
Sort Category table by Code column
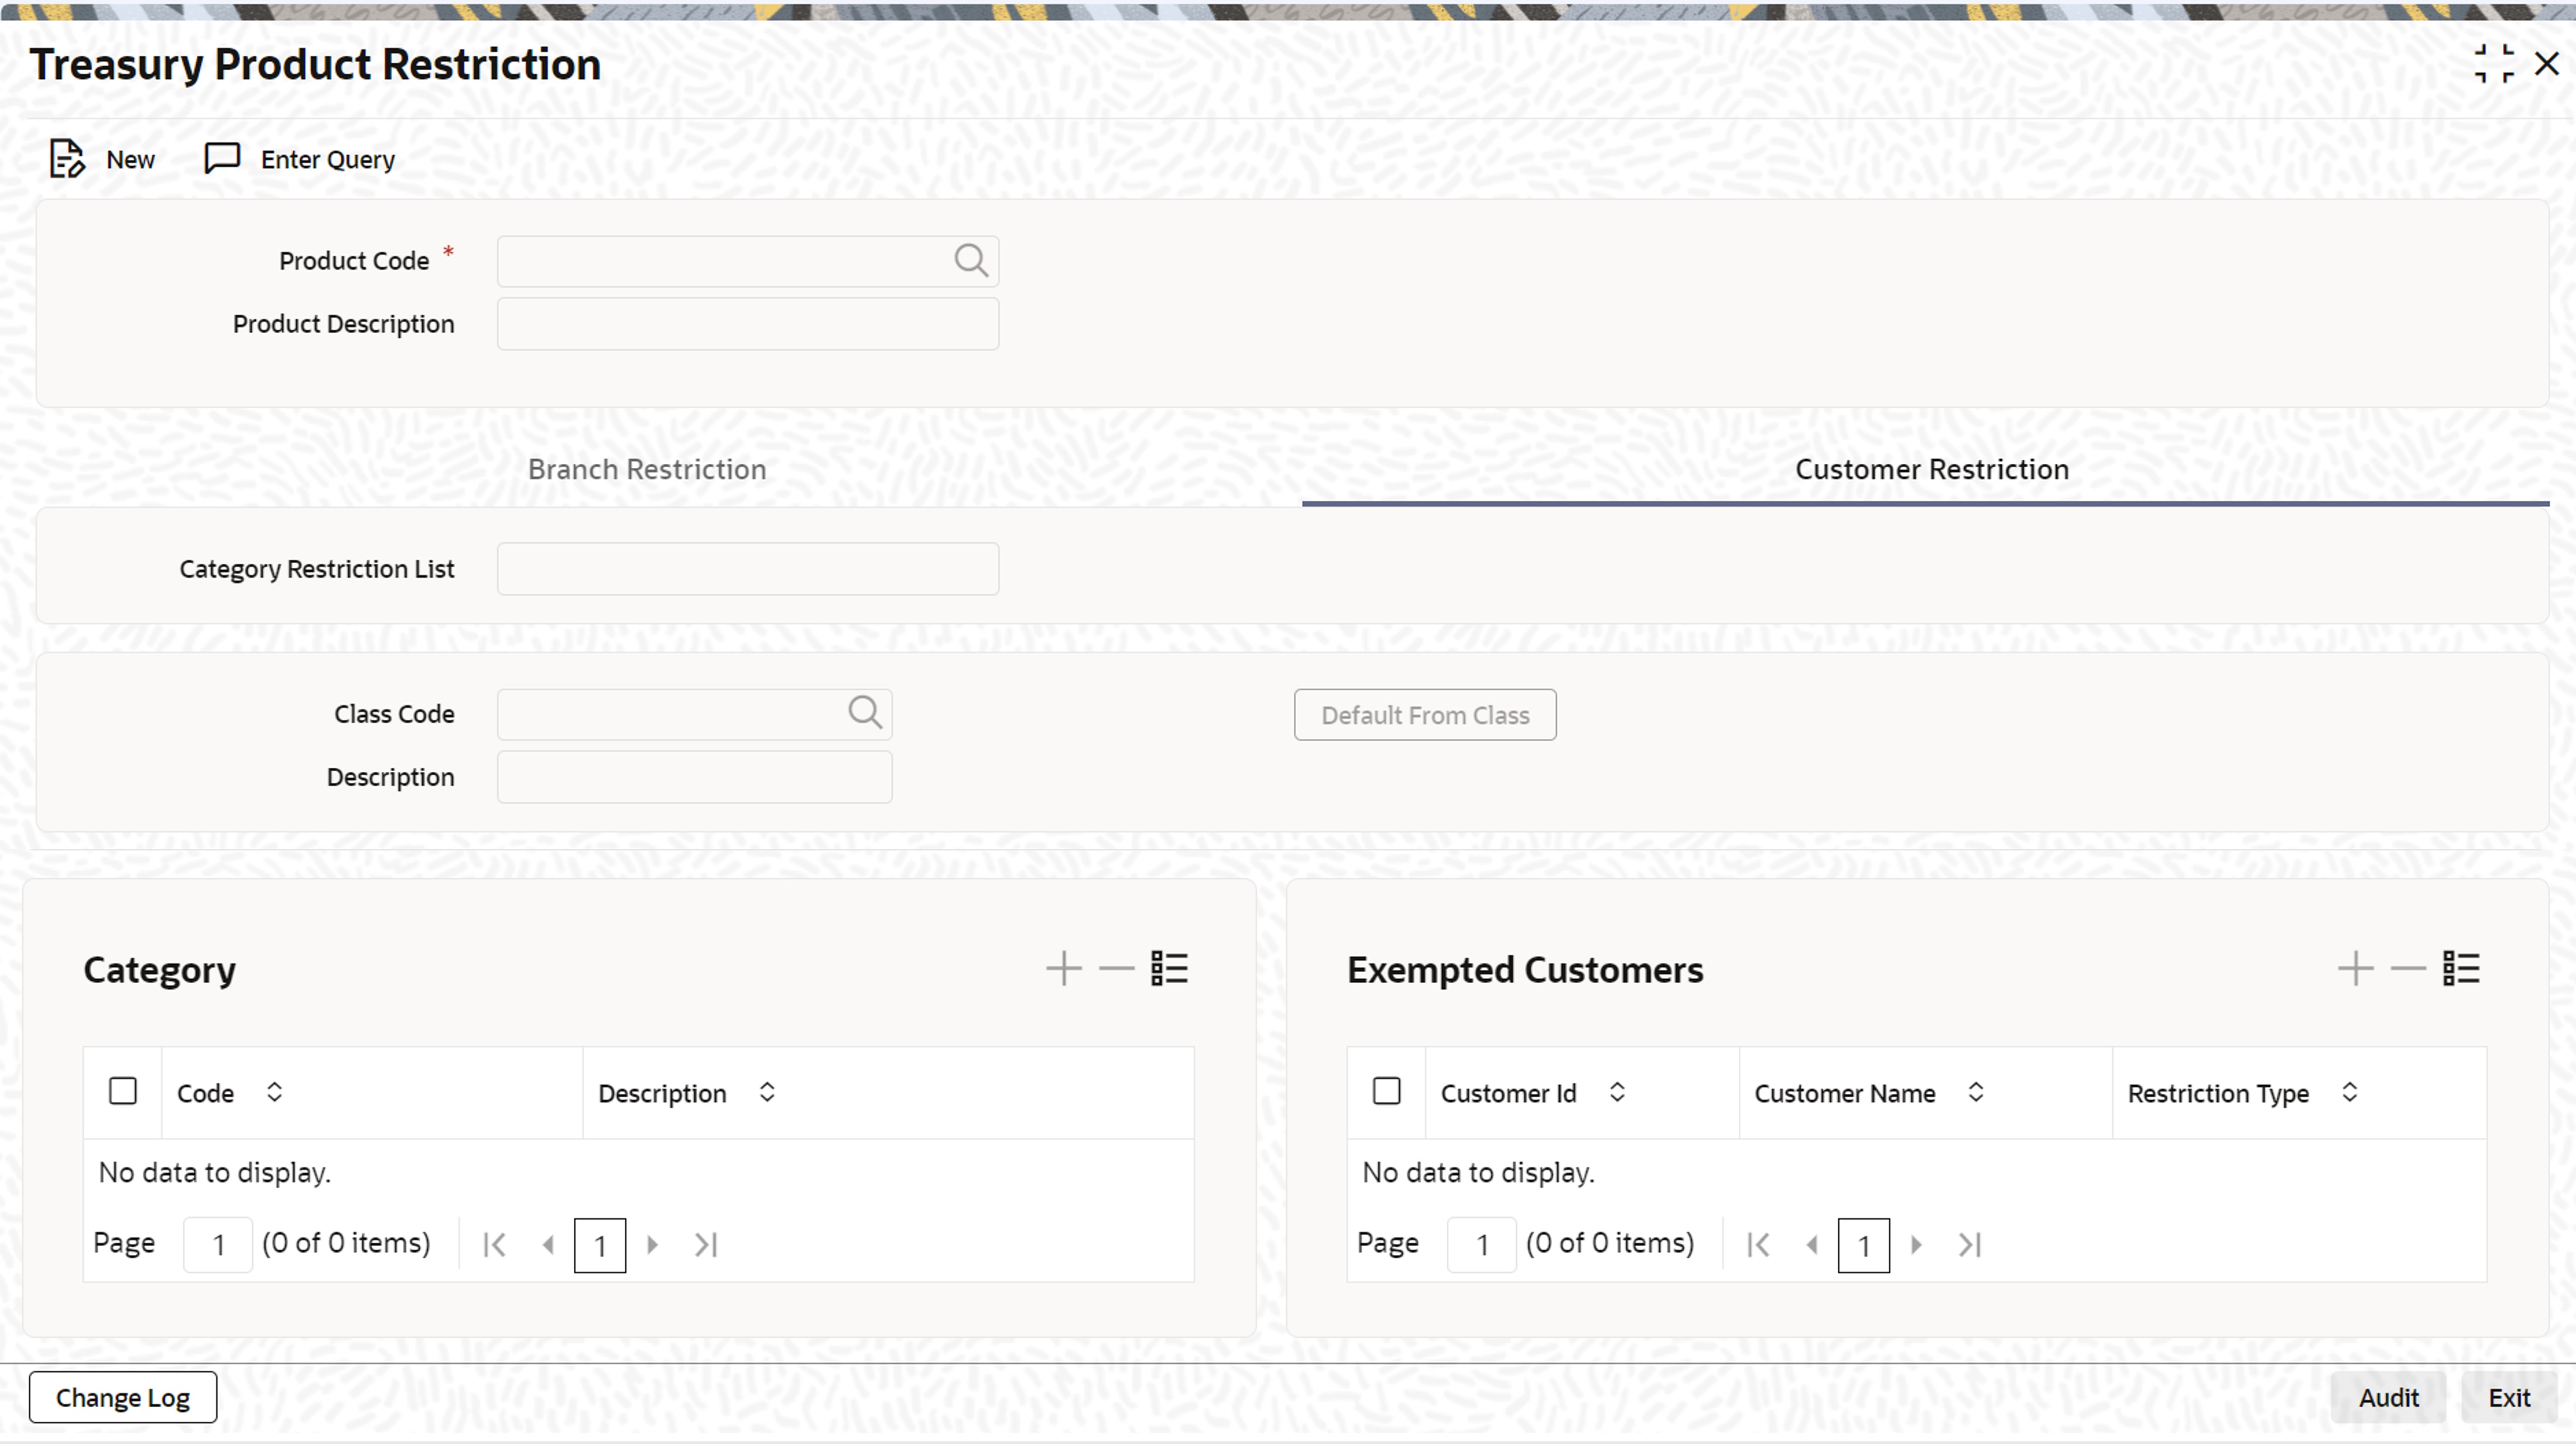click(x=274, y=1092)
